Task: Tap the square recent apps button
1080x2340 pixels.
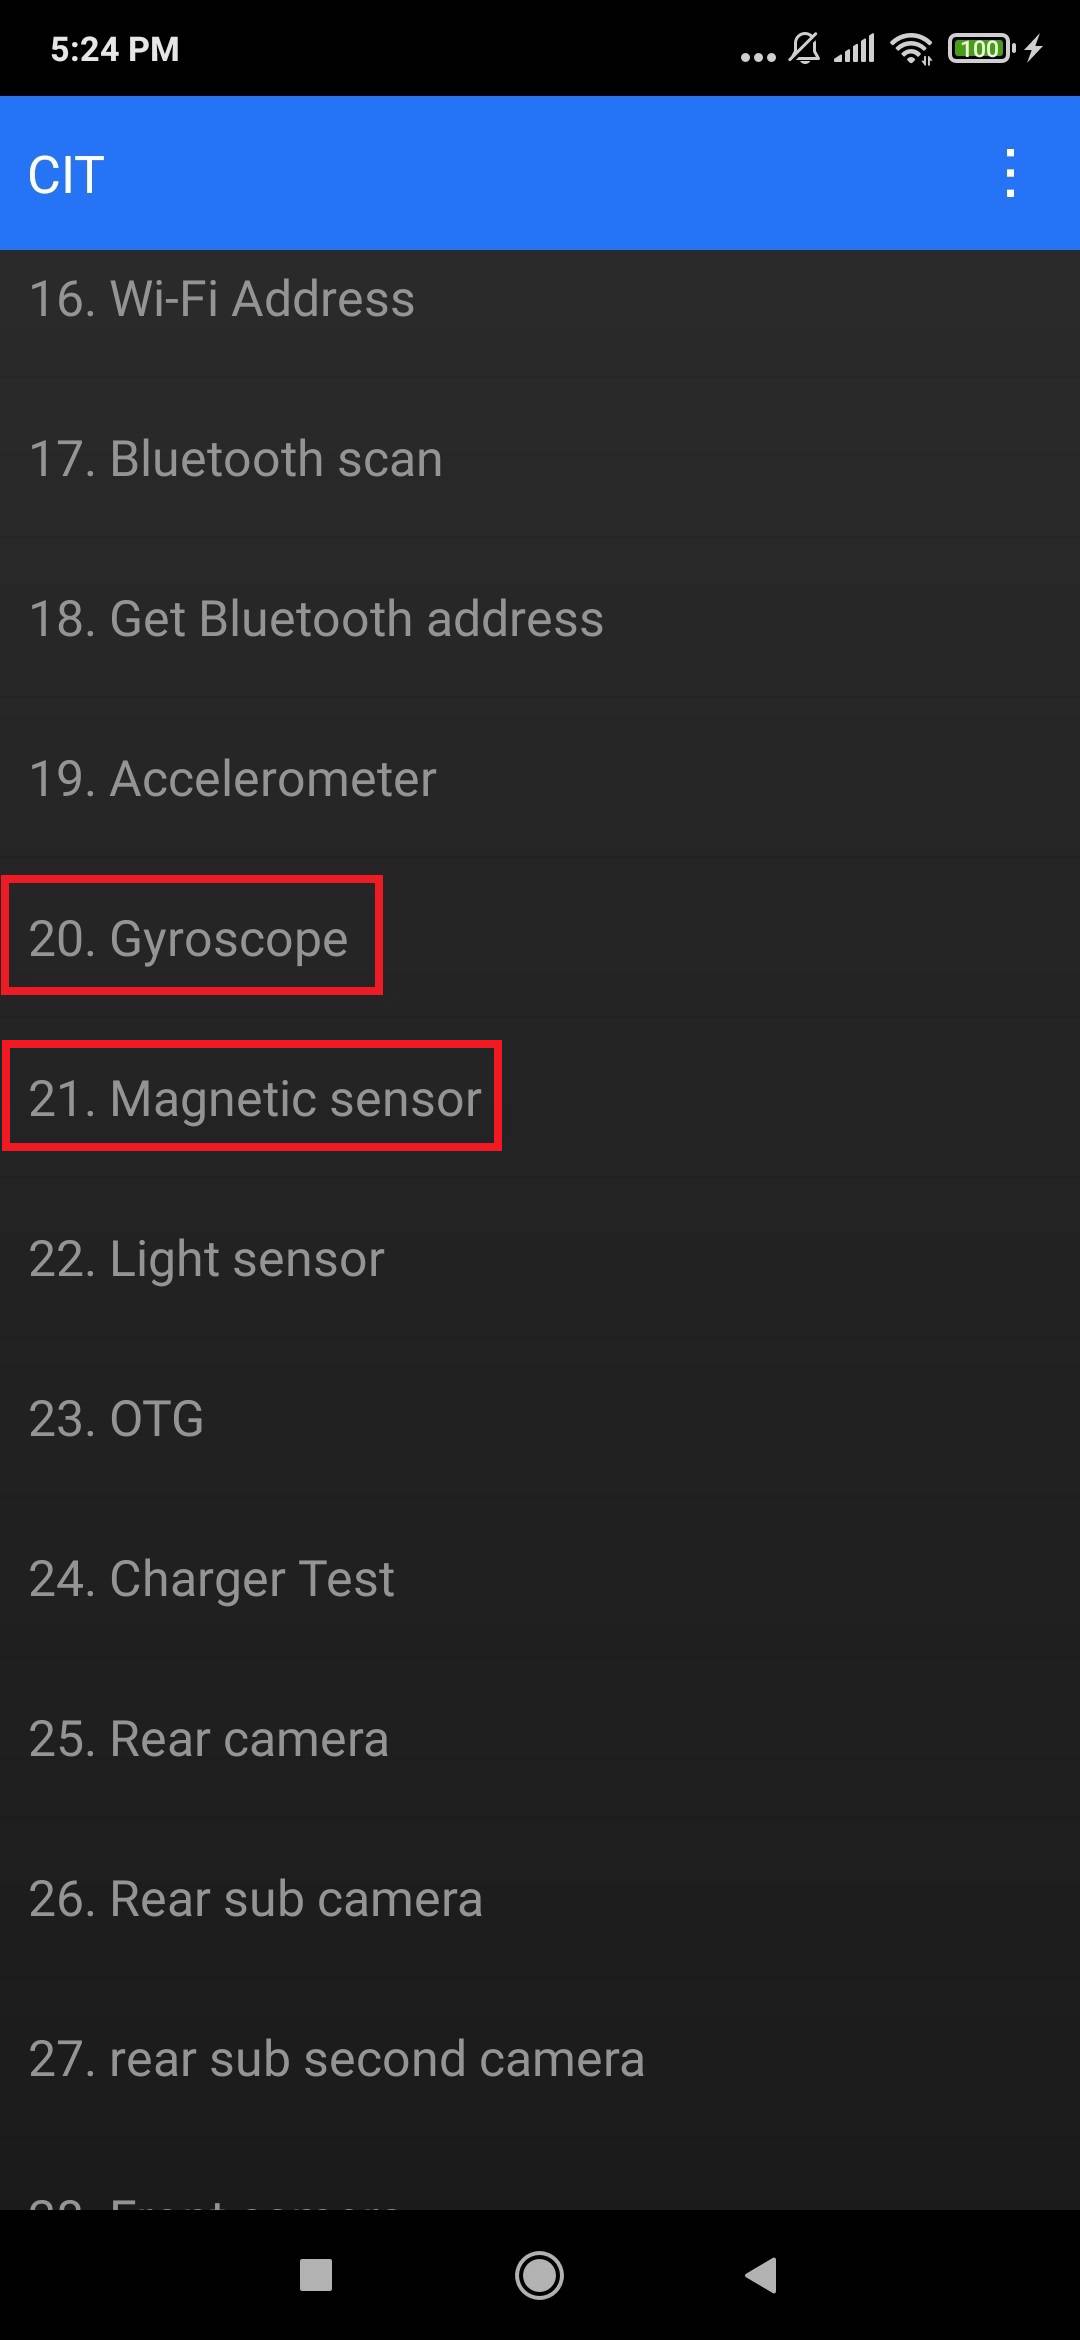Action: (x=316, y=2275)
